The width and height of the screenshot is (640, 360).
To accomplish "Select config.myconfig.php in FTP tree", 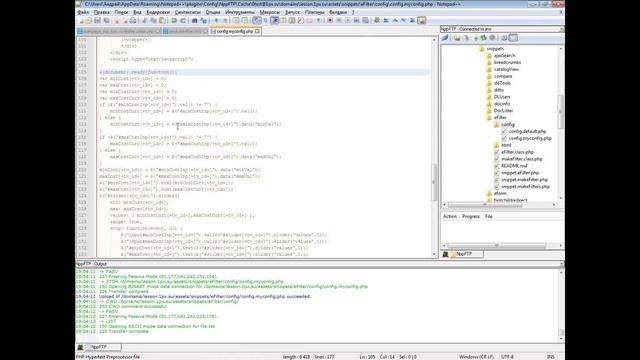I will coord(530,138).
